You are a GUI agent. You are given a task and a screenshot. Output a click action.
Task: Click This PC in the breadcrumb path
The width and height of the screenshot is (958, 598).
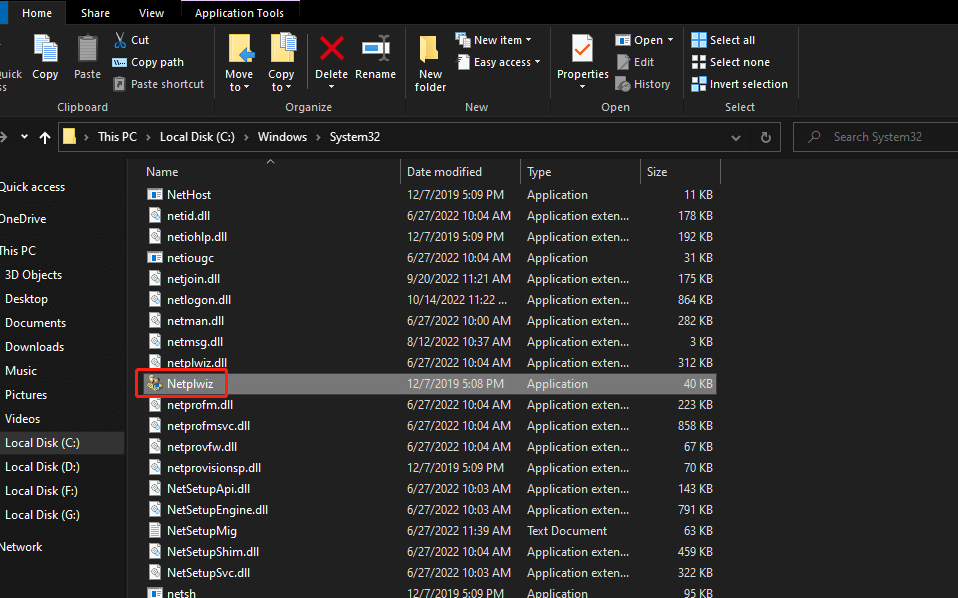click(x=117, y=137)
